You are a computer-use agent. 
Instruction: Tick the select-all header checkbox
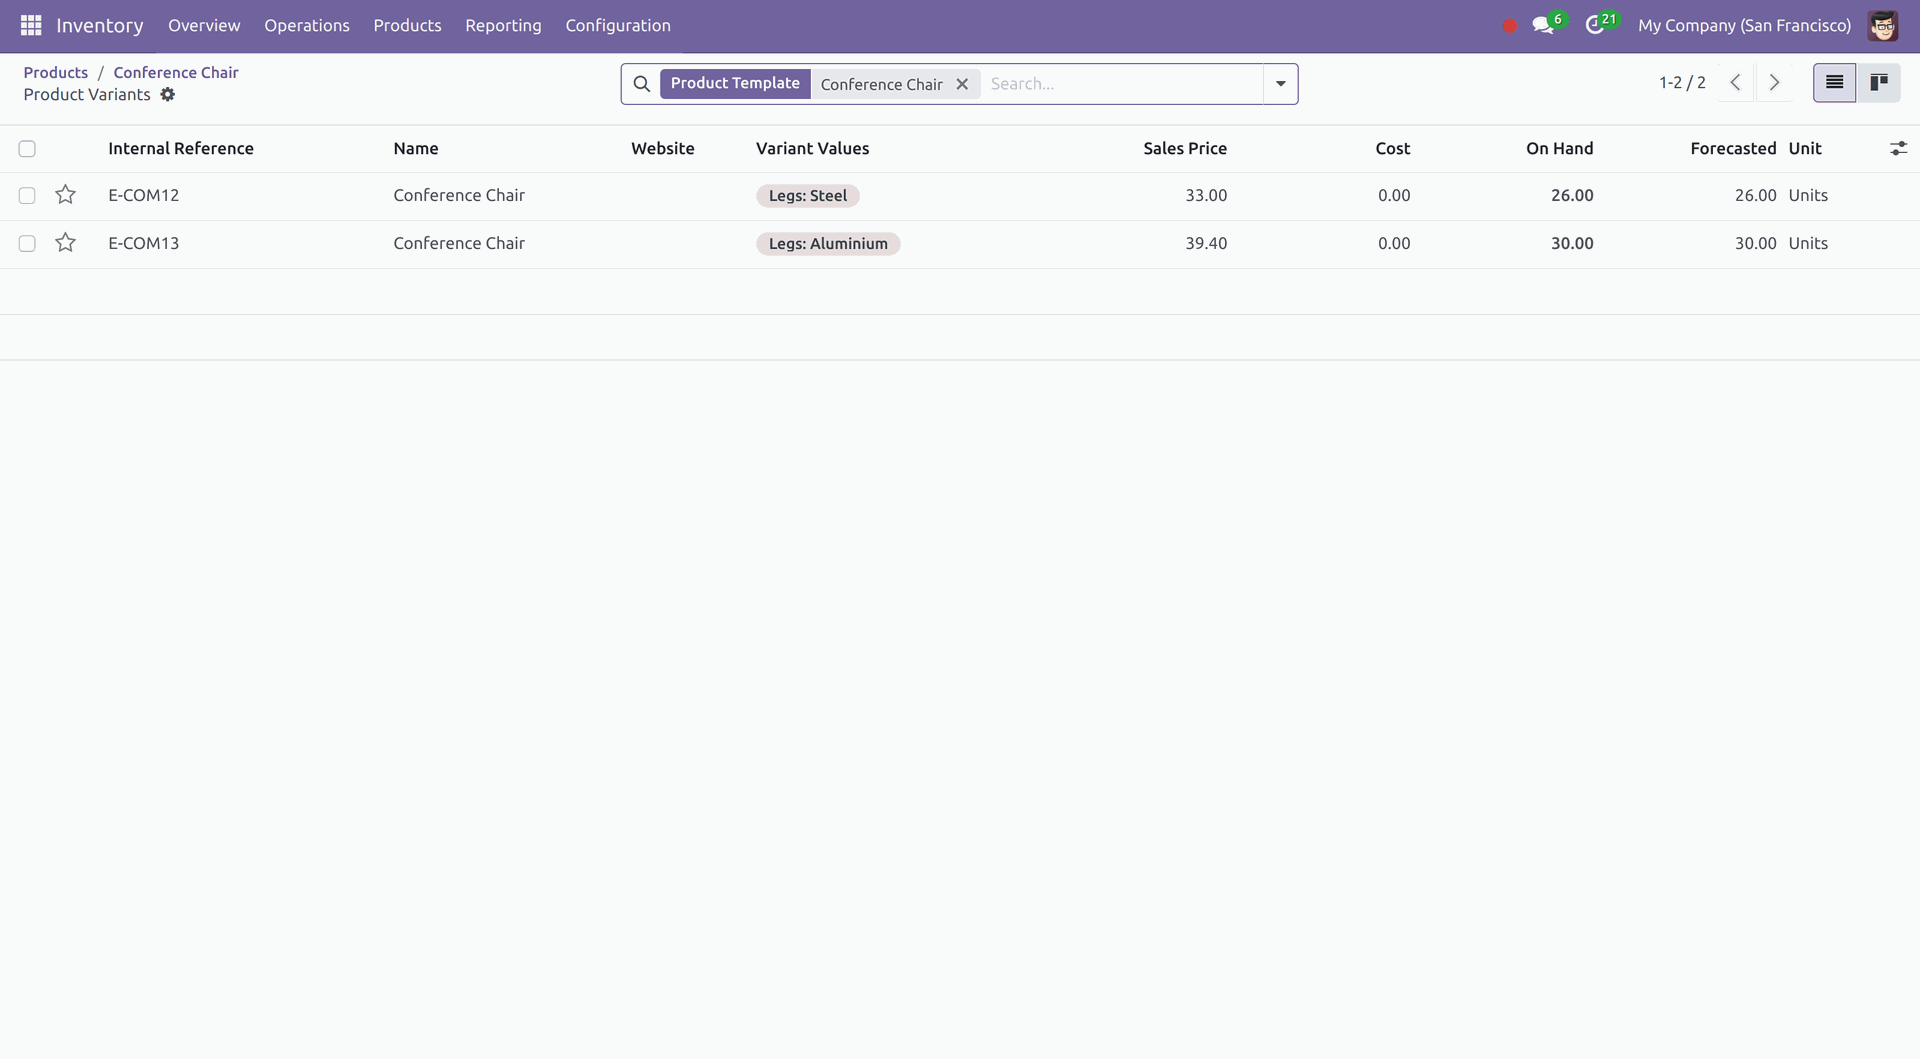27,149
